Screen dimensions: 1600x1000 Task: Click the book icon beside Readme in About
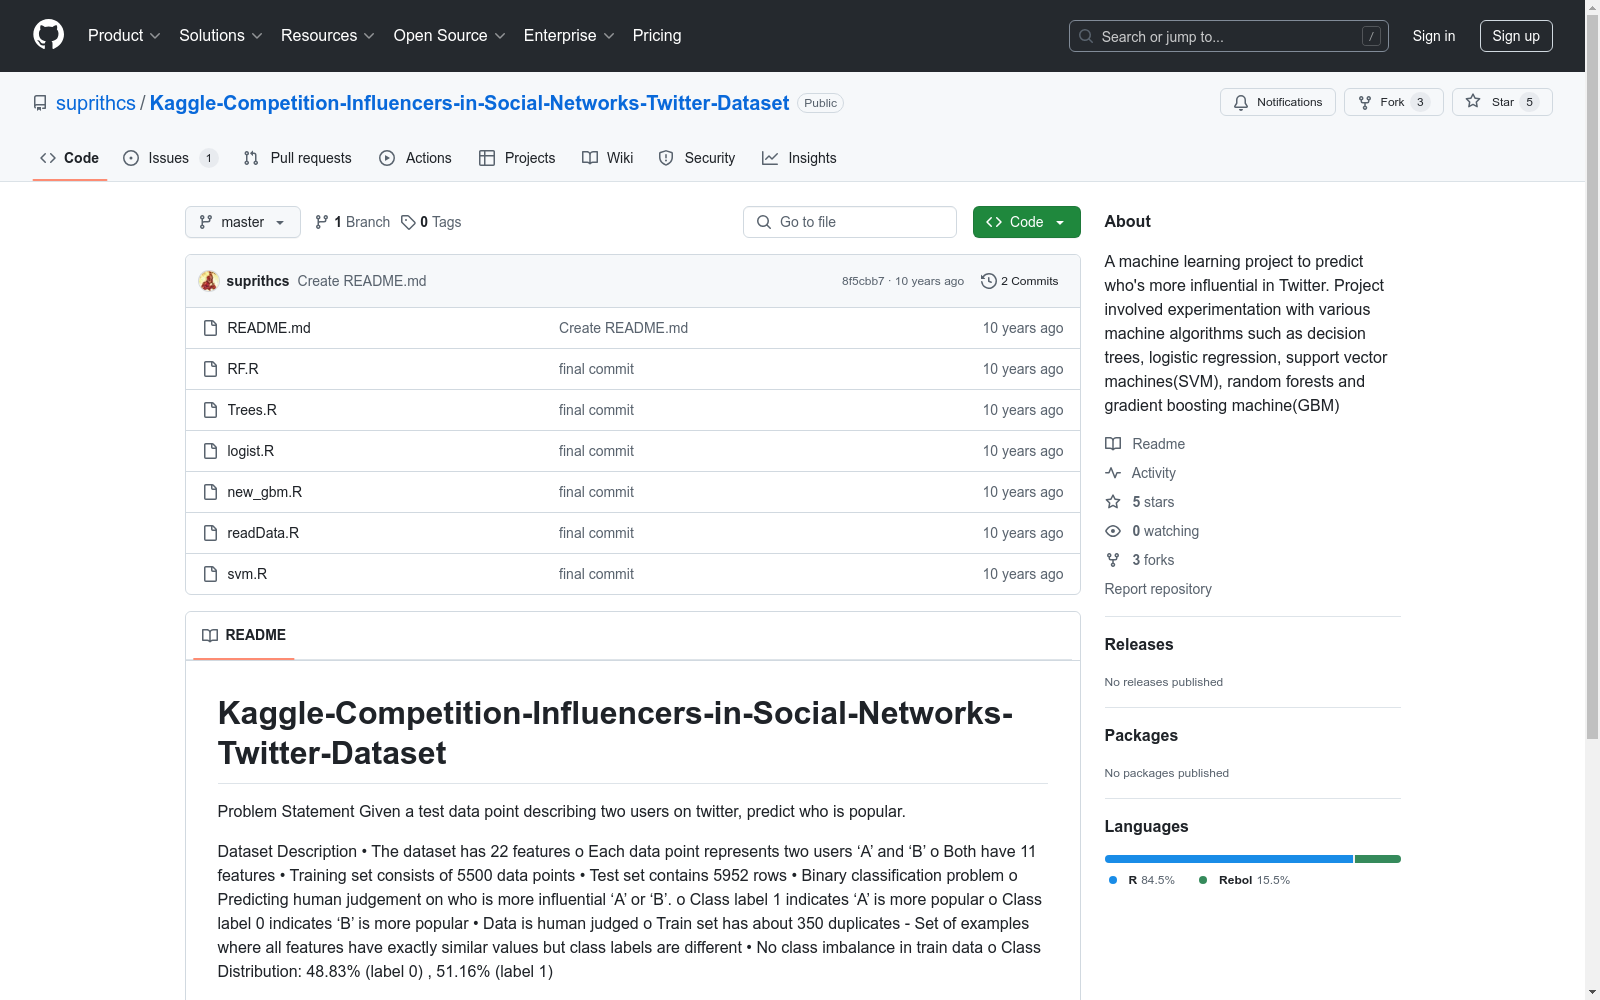(1113, 444)
